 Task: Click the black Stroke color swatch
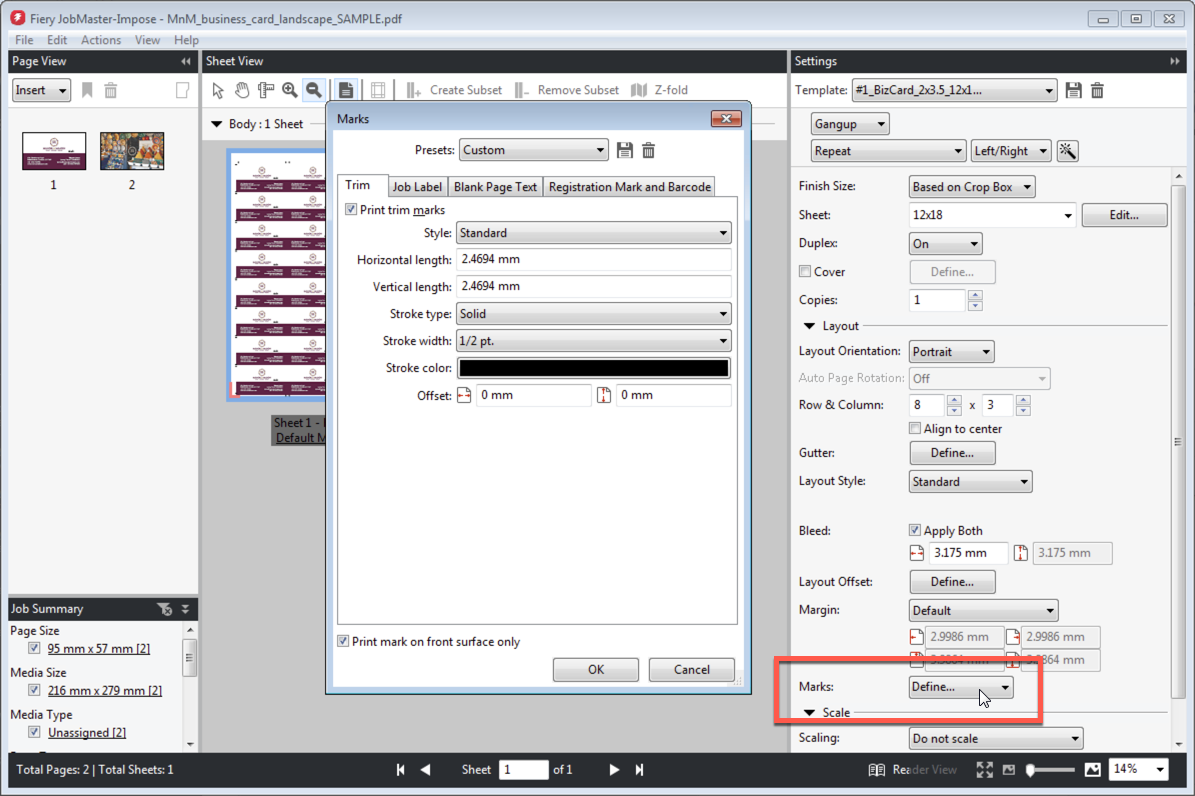pos(593,368)
